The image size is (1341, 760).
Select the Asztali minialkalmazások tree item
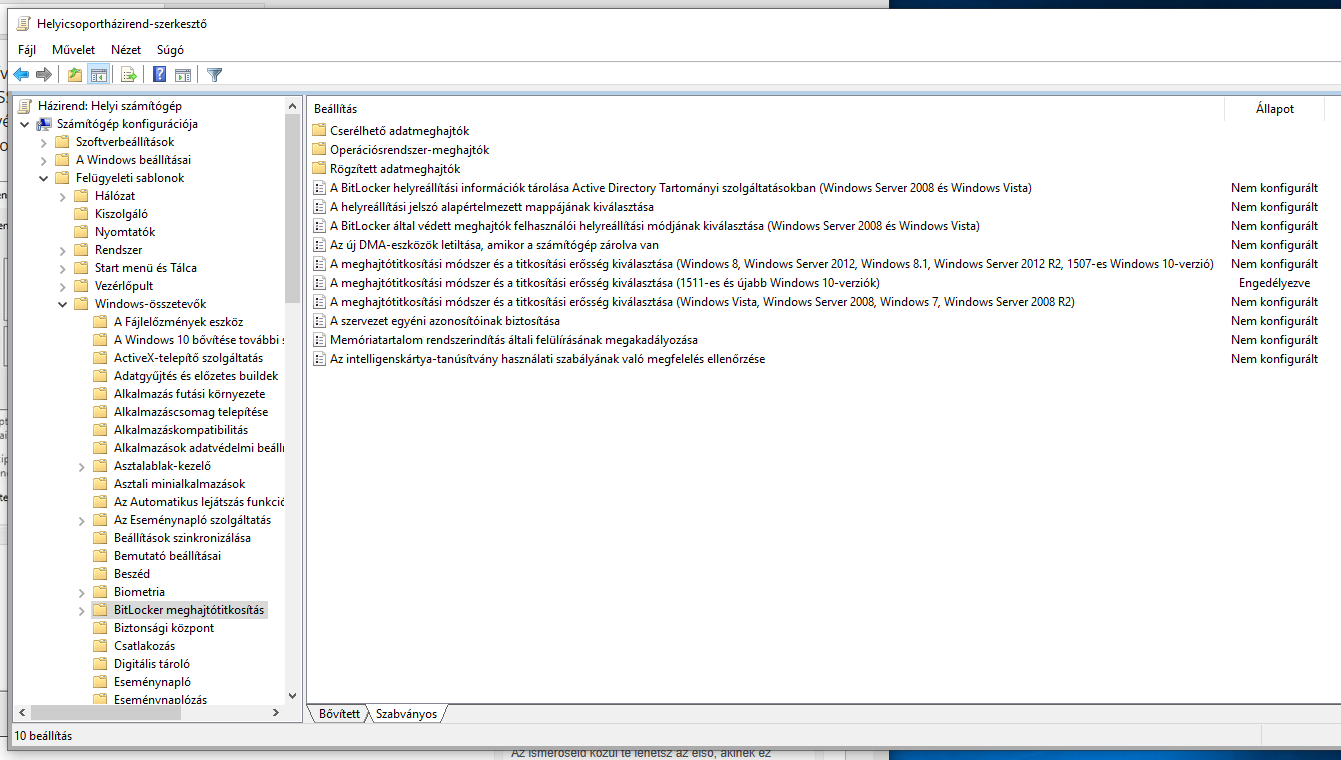[180, 484]
